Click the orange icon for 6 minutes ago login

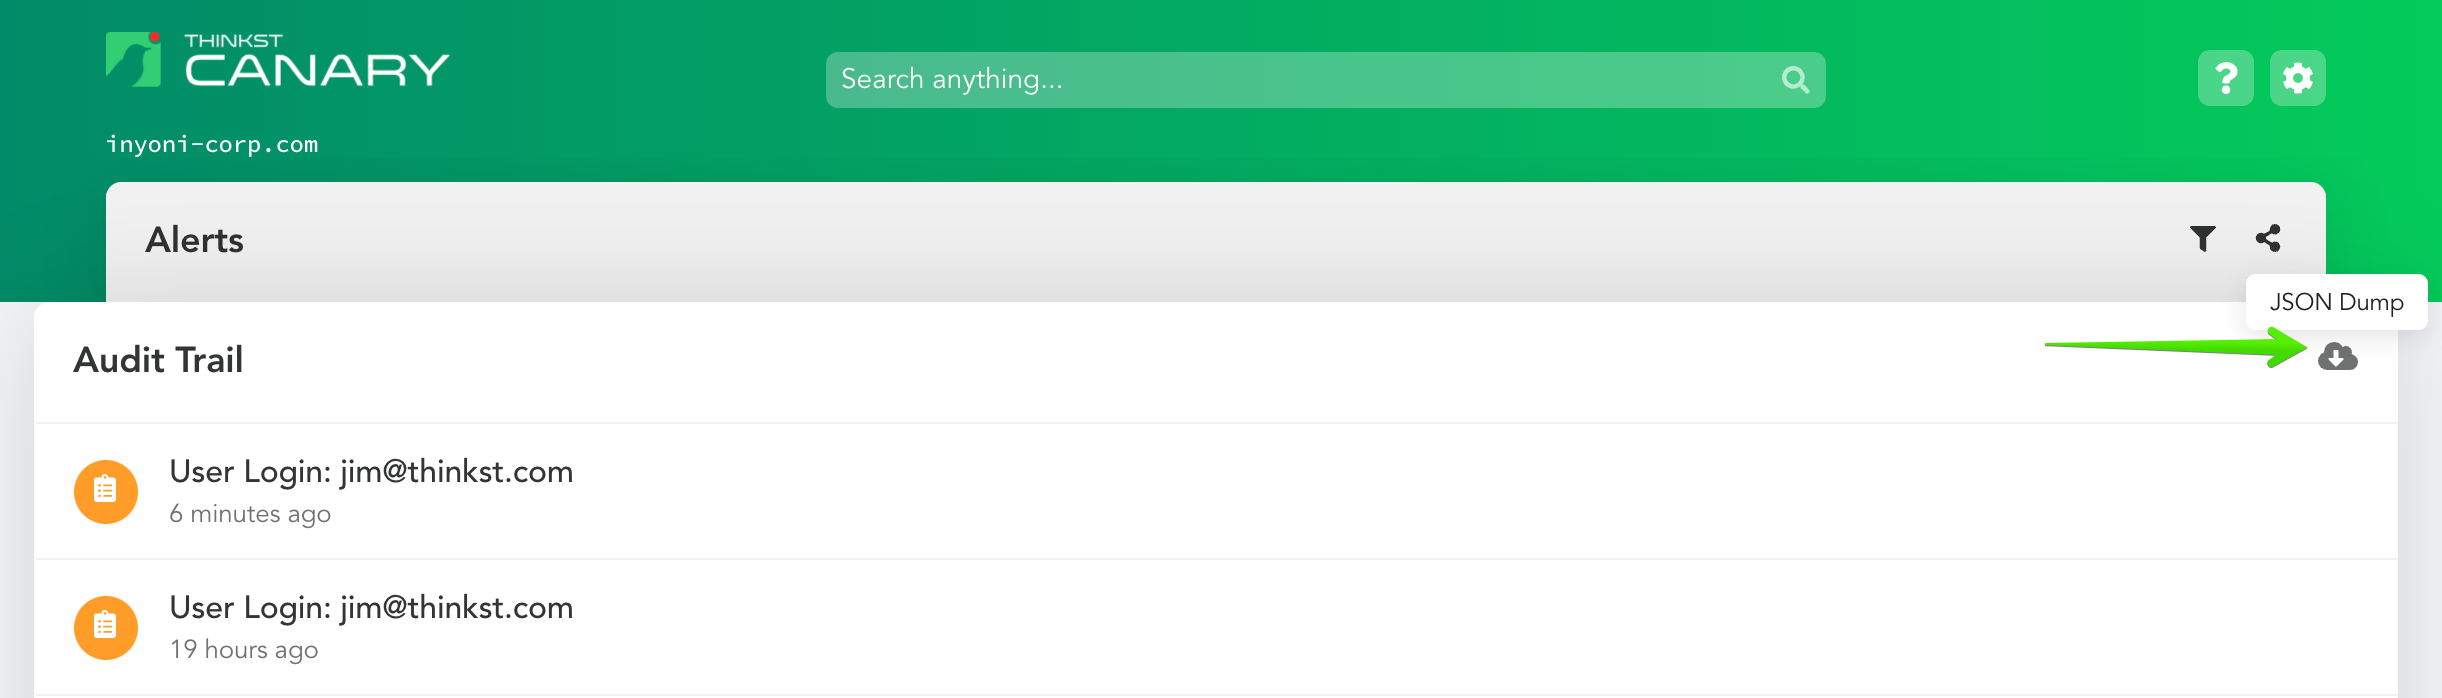pos(106,491)
